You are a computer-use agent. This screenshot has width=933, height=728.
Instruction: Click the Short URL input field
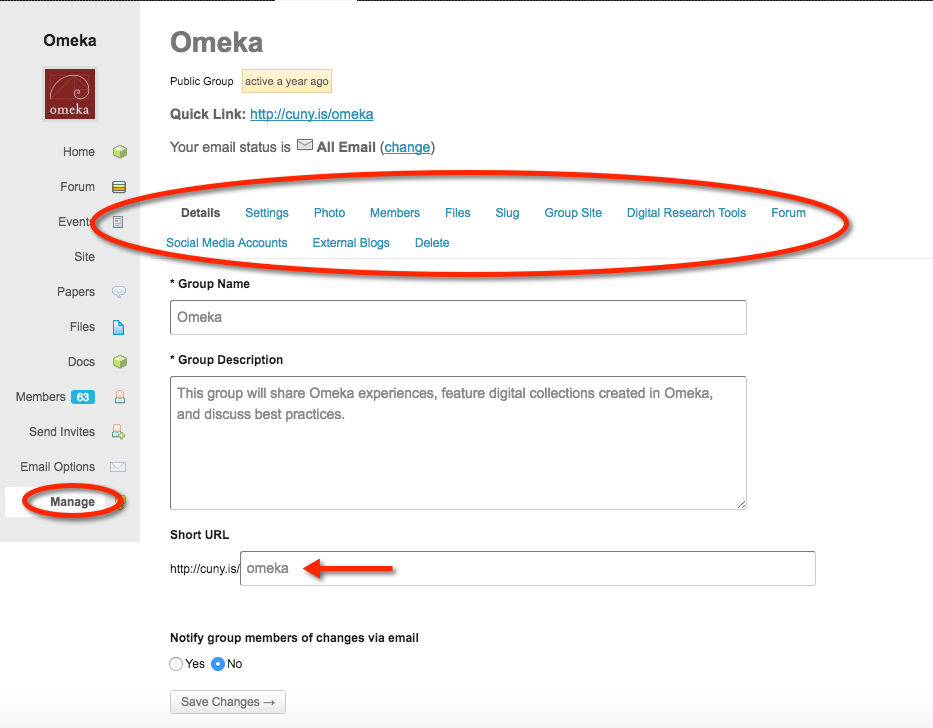click(528, 568)
